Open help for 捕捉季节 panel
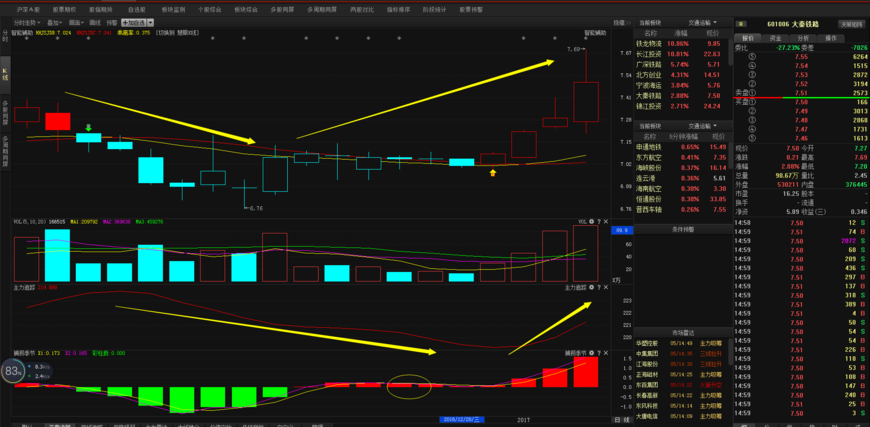 pyautogui.click(x=599, y=353)
